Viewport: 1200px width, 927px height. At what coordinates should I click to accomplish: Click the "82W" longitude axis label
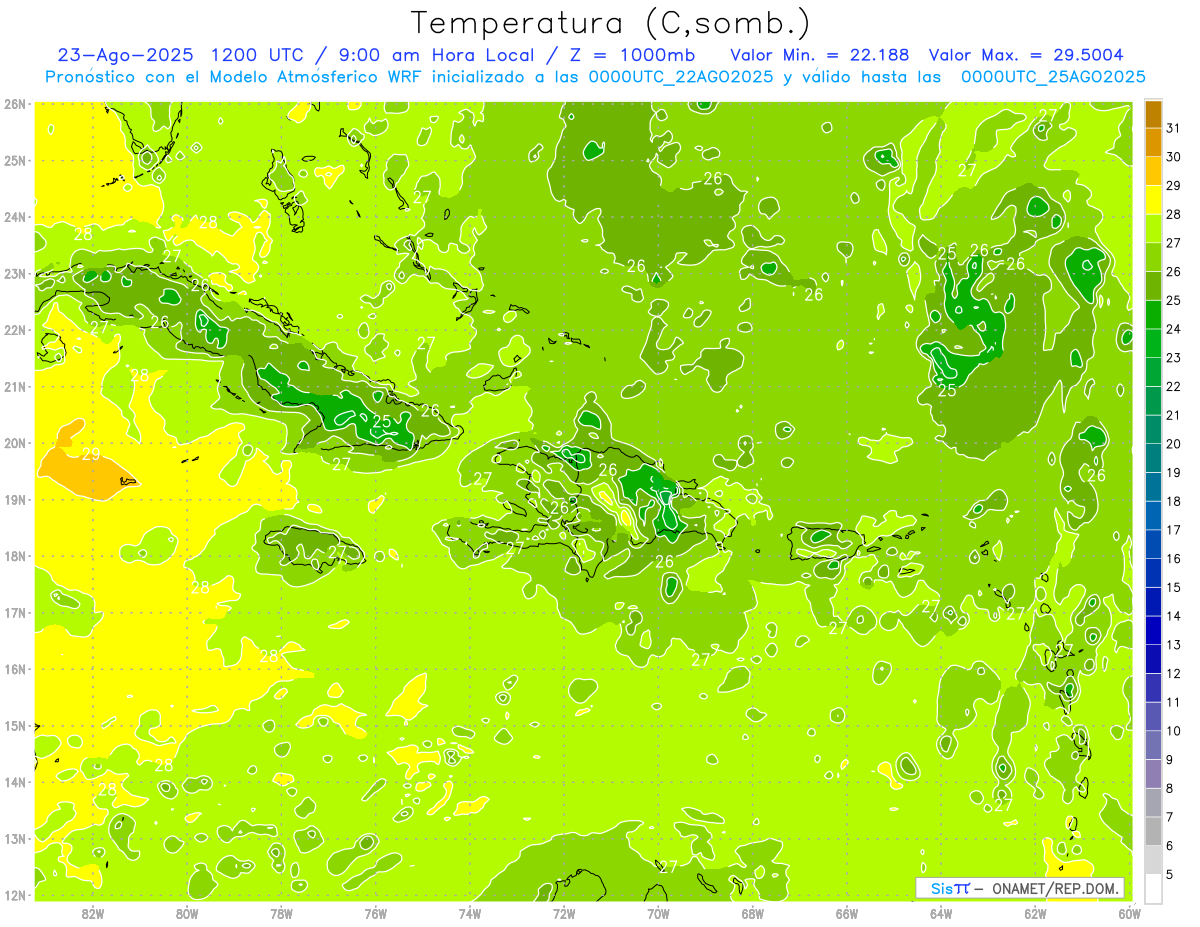pos(93,912)
